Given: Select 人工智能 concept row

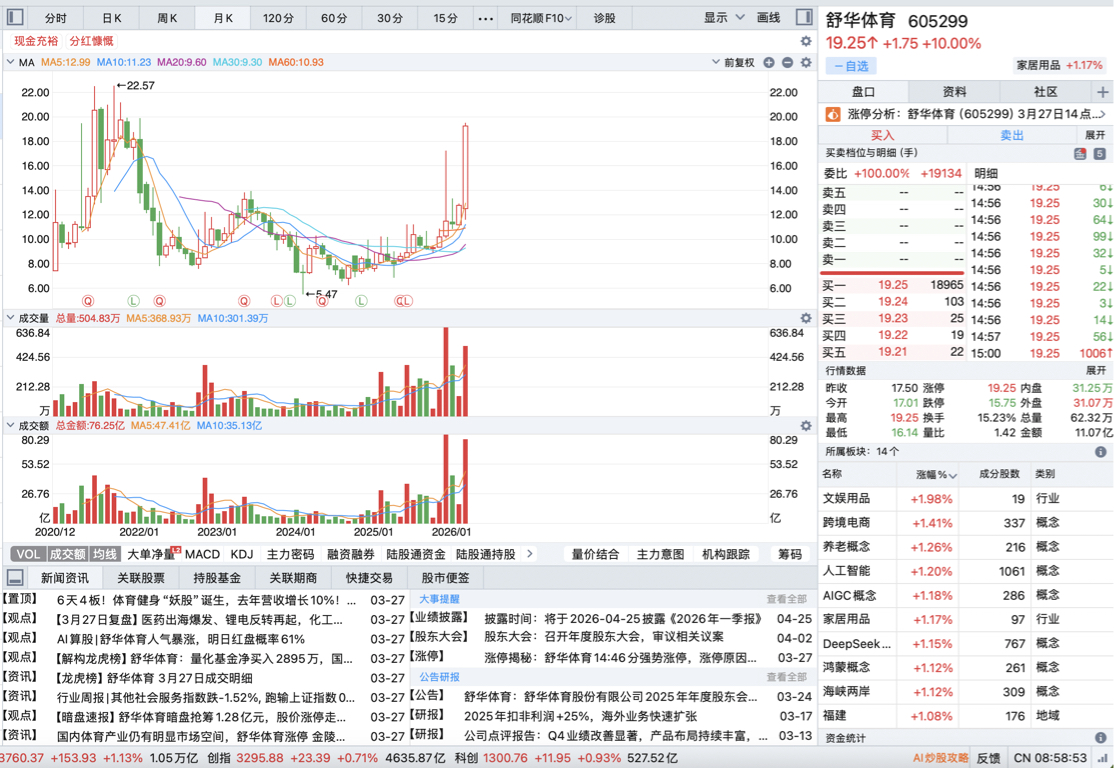Looking at the screenshot, I should (965, 571).
